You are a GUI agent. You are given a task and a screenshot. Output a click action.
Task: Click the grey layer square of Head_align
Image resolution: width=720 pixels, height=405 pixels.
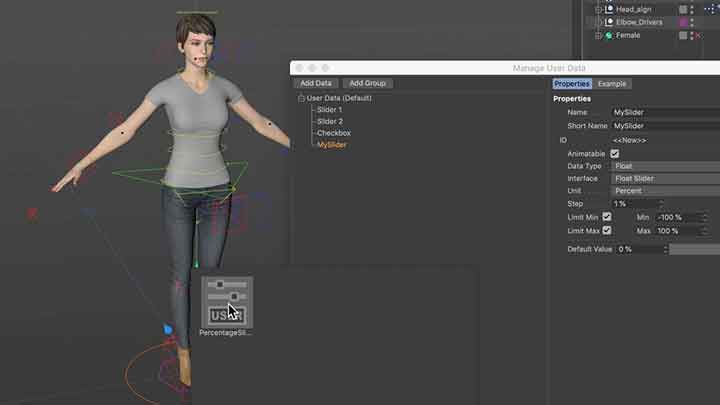coord(683,9)
